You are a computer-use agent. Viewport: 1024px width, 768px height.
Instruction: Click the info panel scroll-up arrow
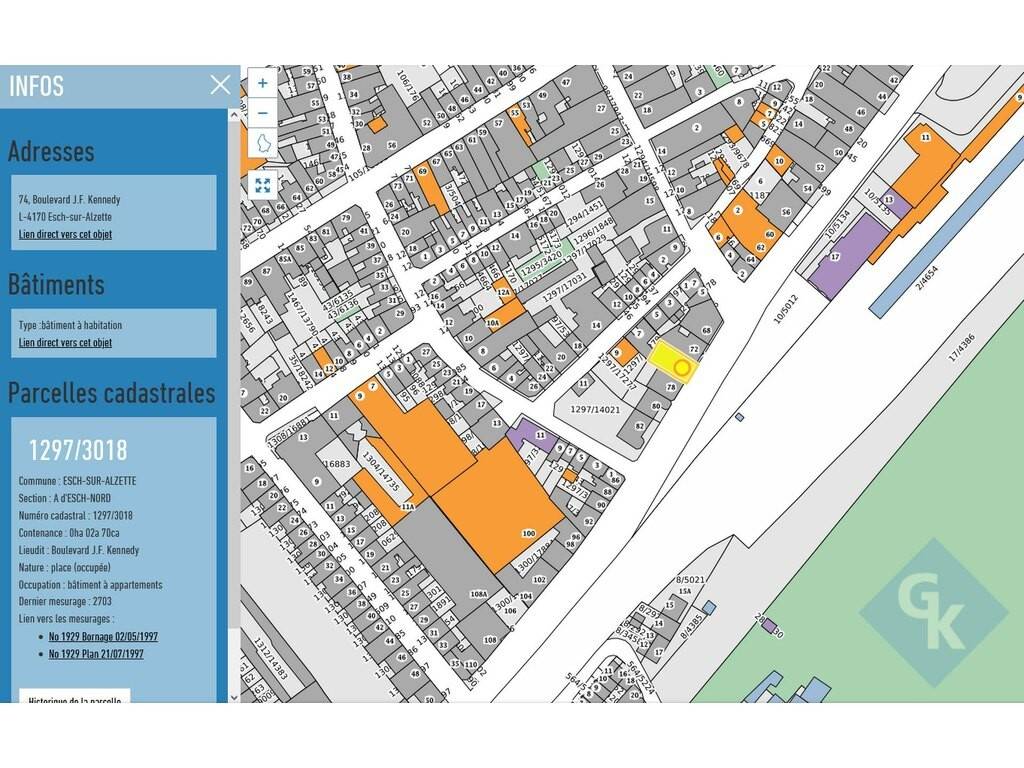click(x=236, y=115)
